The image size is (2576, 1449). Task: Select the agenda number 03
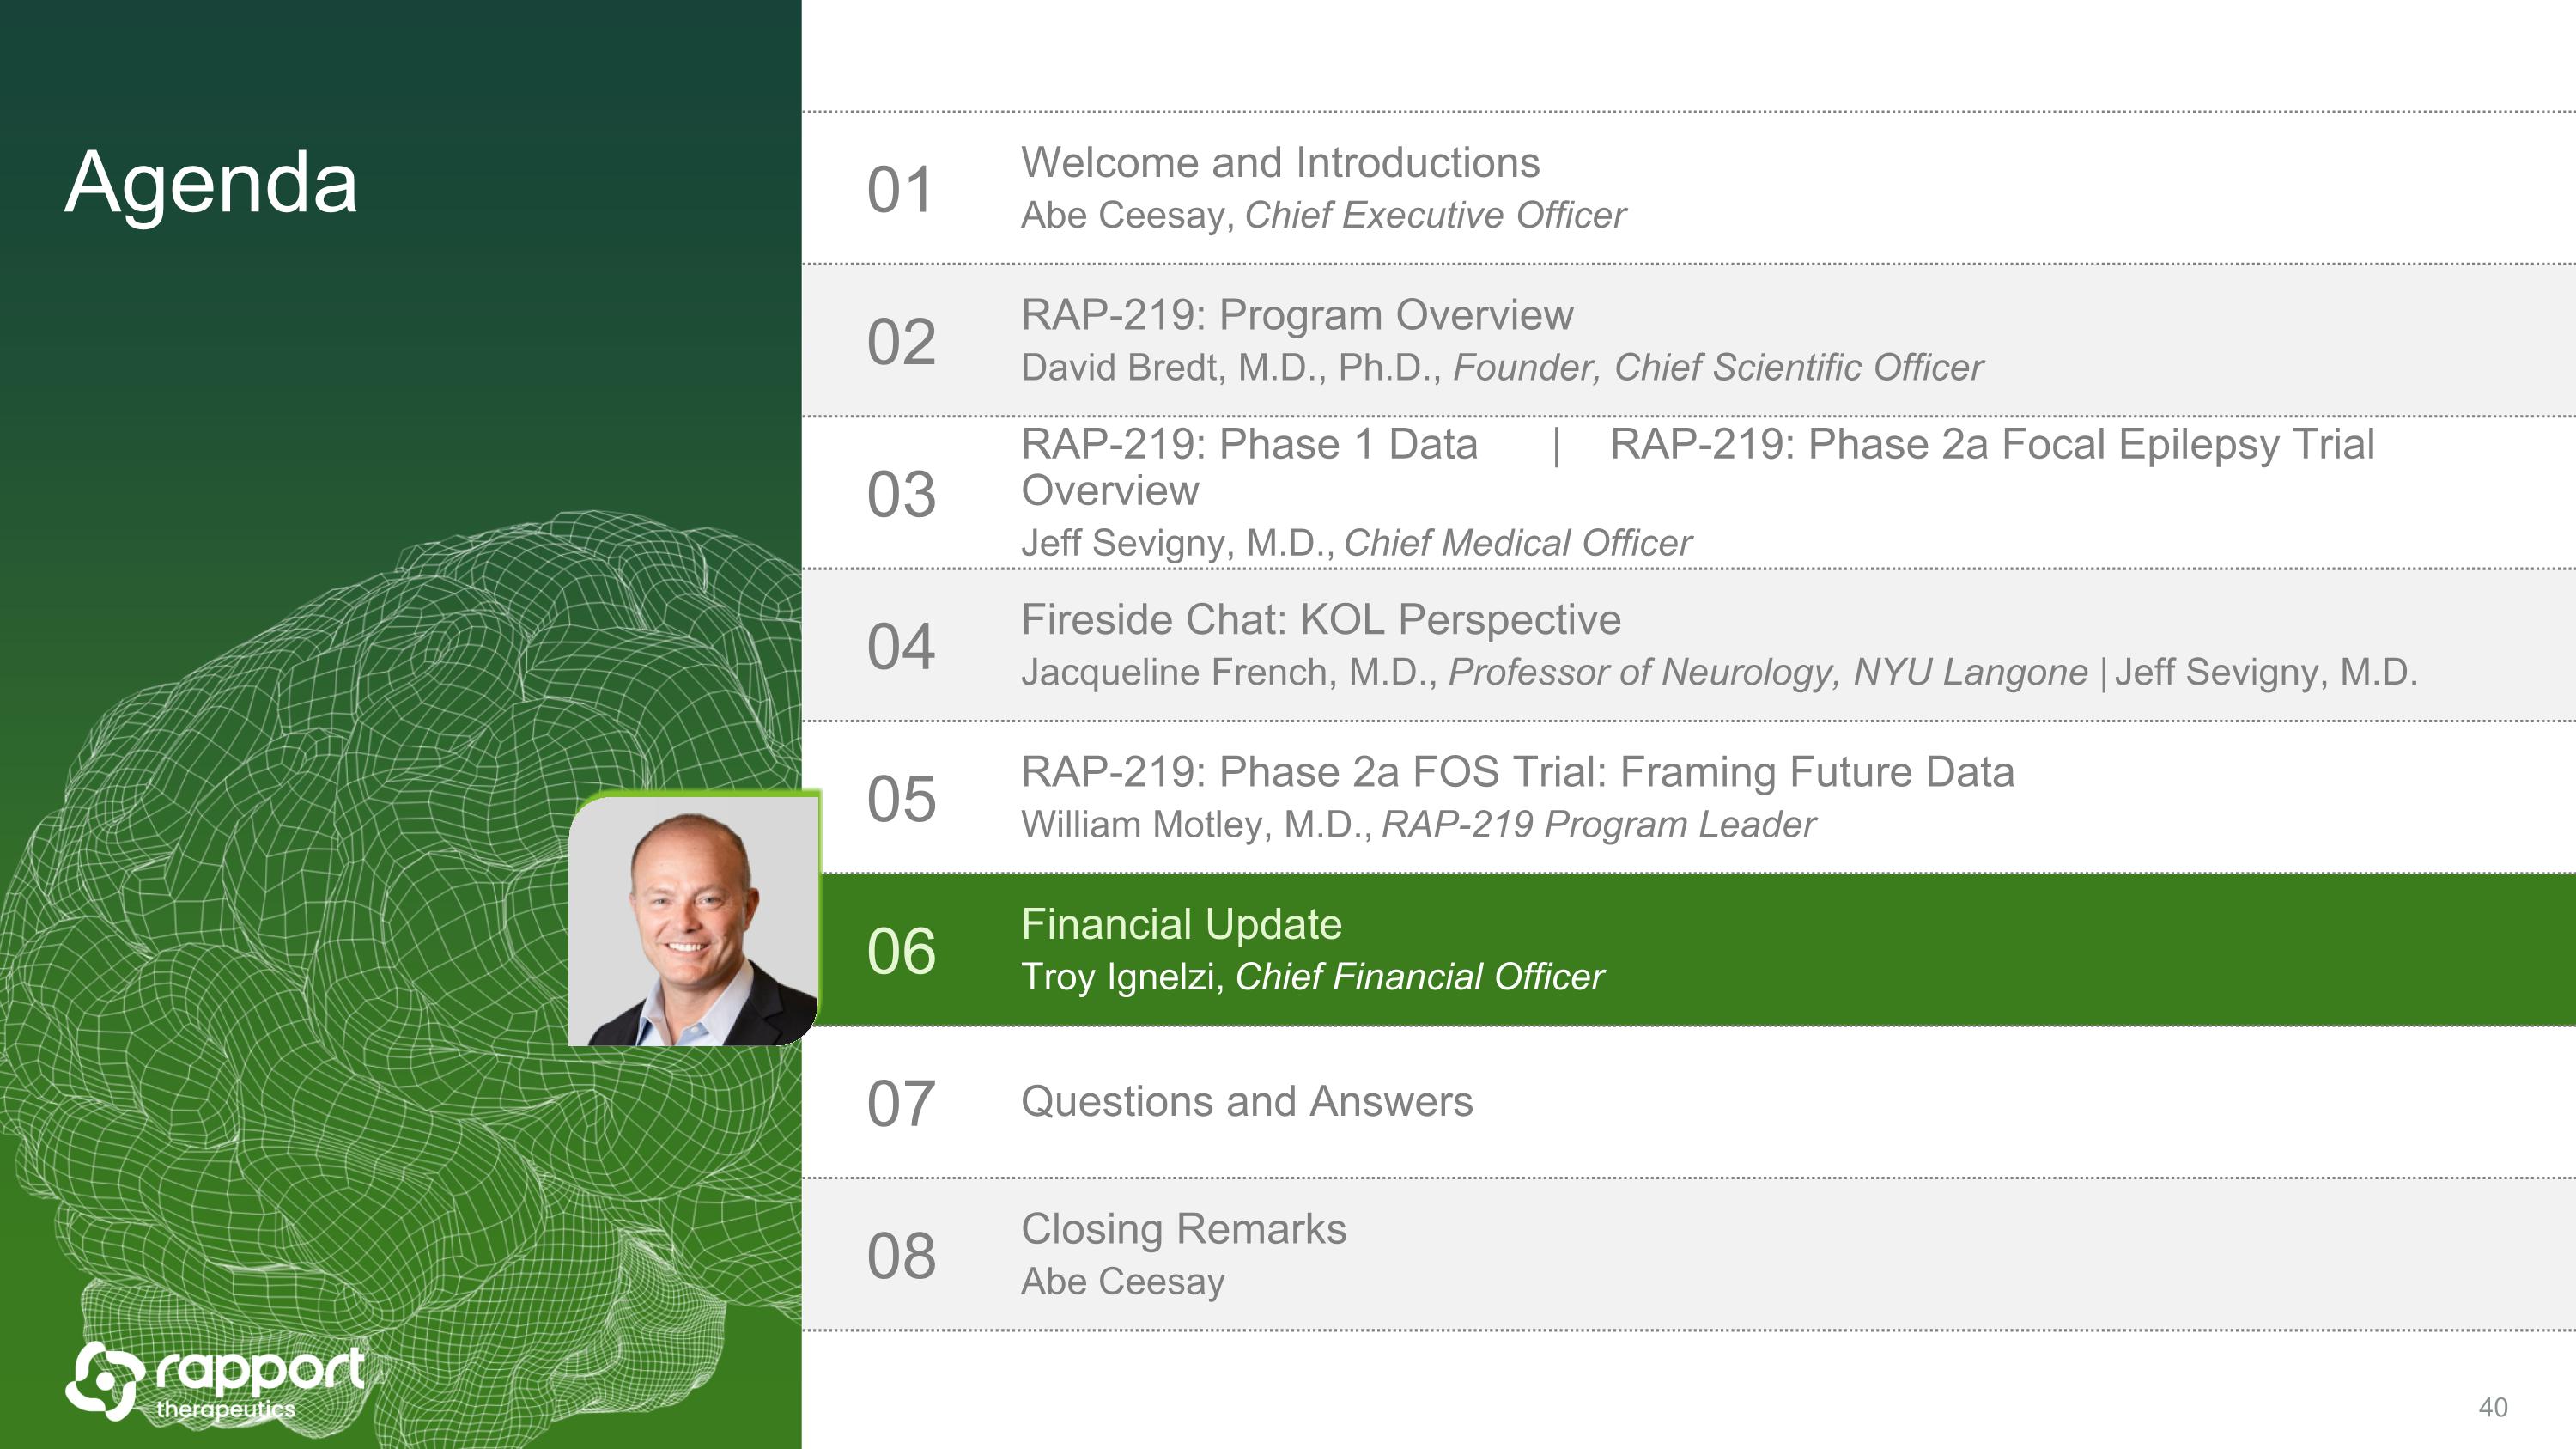coord(901,494)
